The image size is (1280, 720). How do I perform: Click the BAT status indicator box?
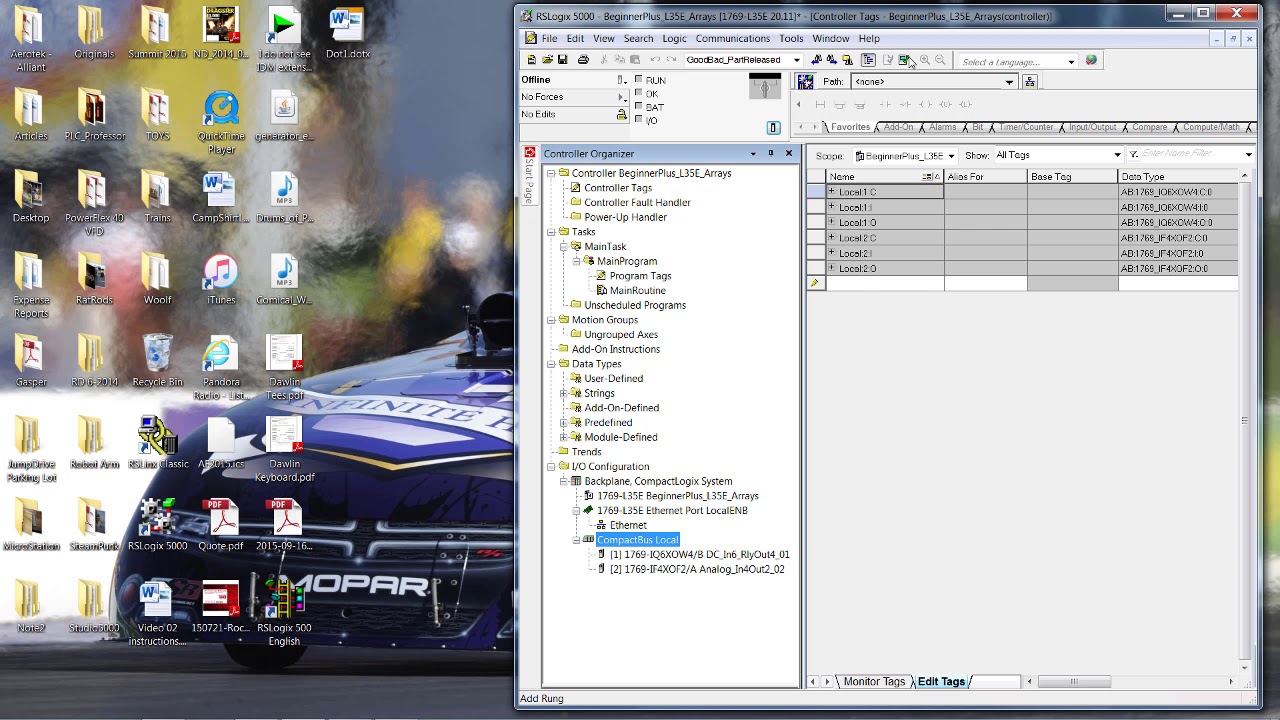click(639, 106)
